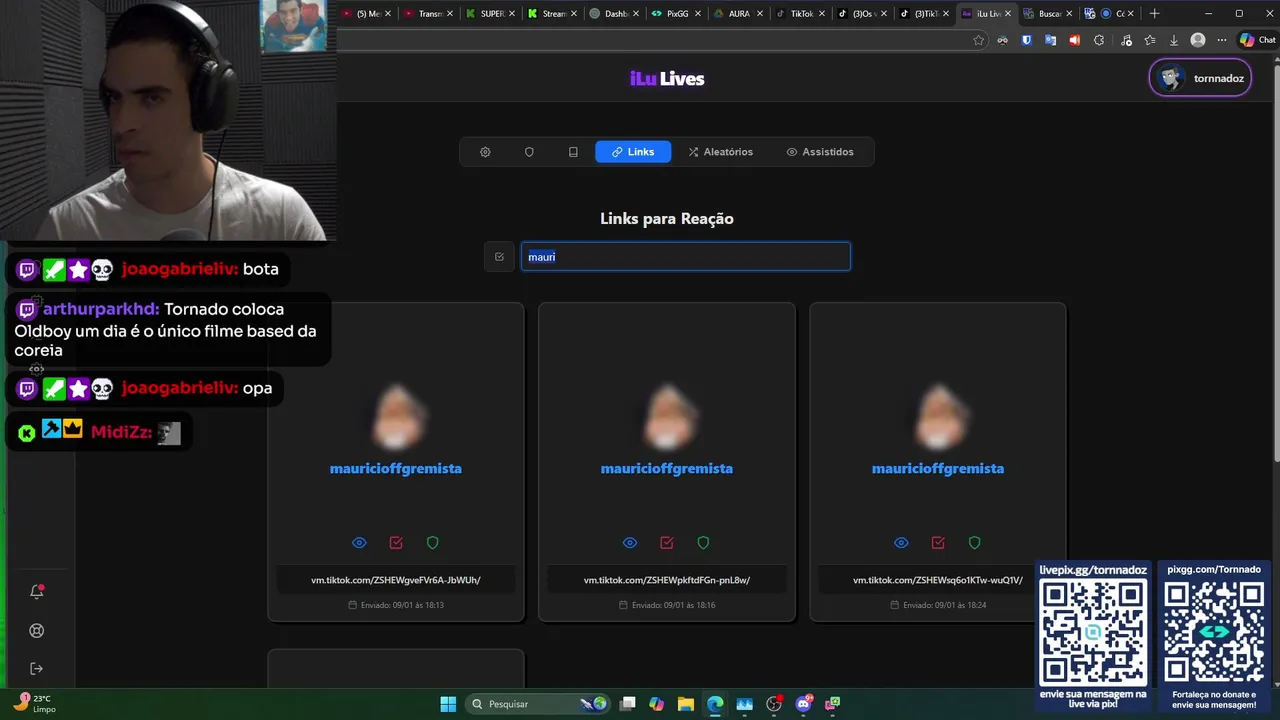The height and width of the screenshot is (720, 1280).
Task: Switch to the Buscar browser tab
Action: tap(1047, 14)
